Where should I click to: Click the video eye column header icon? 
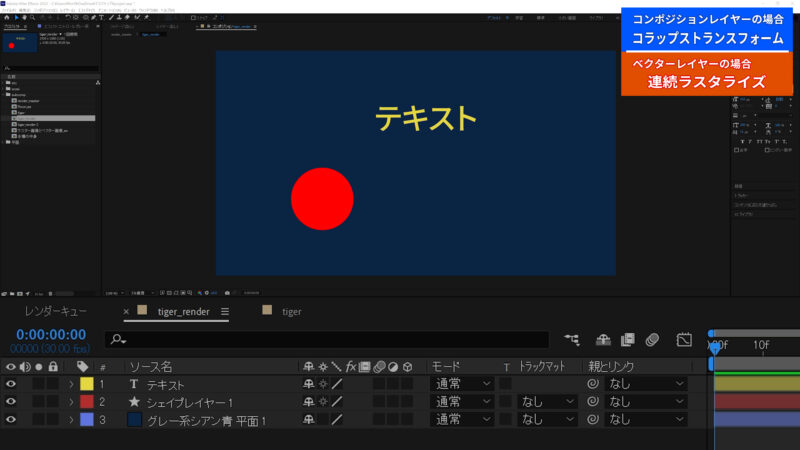point(11,366)
